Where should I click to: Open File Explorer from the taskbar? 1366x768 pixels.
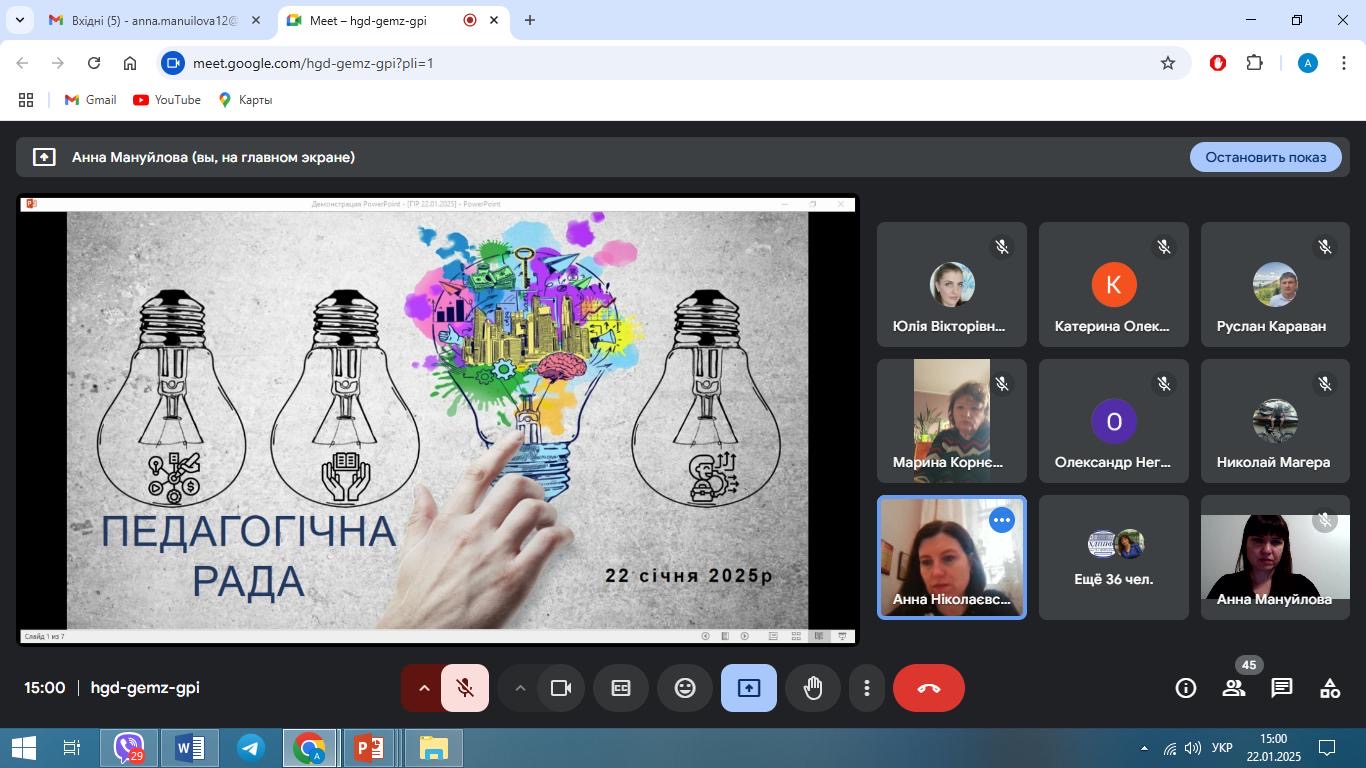[x=433, y=748]
